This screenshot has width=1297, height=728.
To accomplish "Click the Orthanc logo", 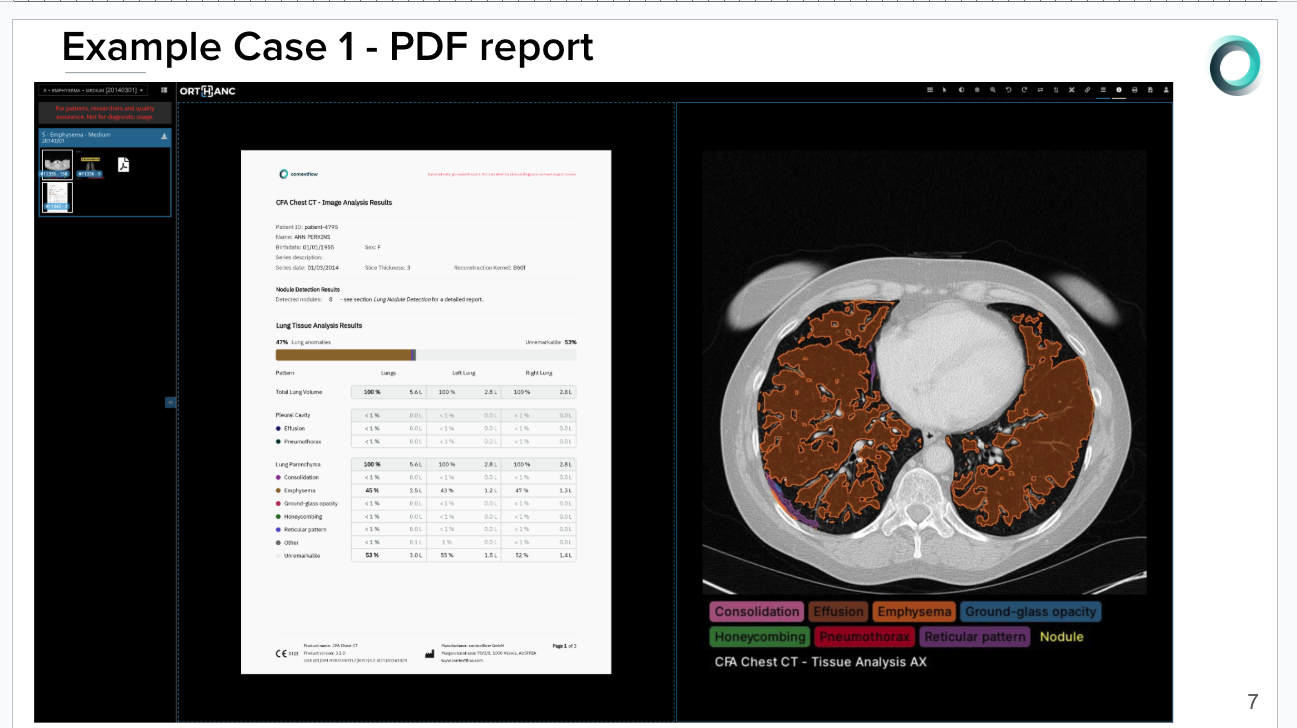I will (209, 91).
